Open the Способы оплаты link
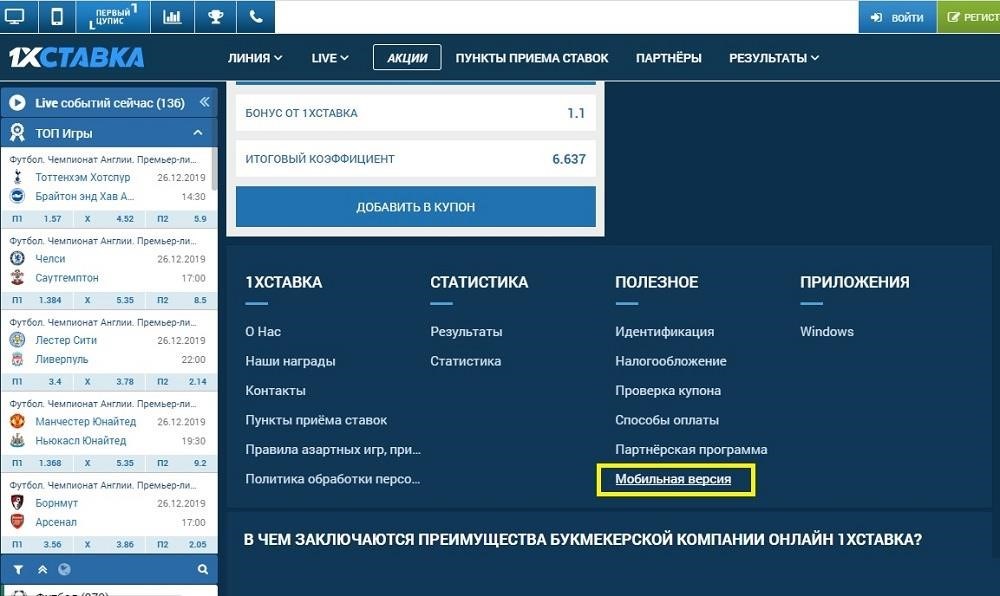The width and height of the screenshot is (1000, 596). coord(666,420)
